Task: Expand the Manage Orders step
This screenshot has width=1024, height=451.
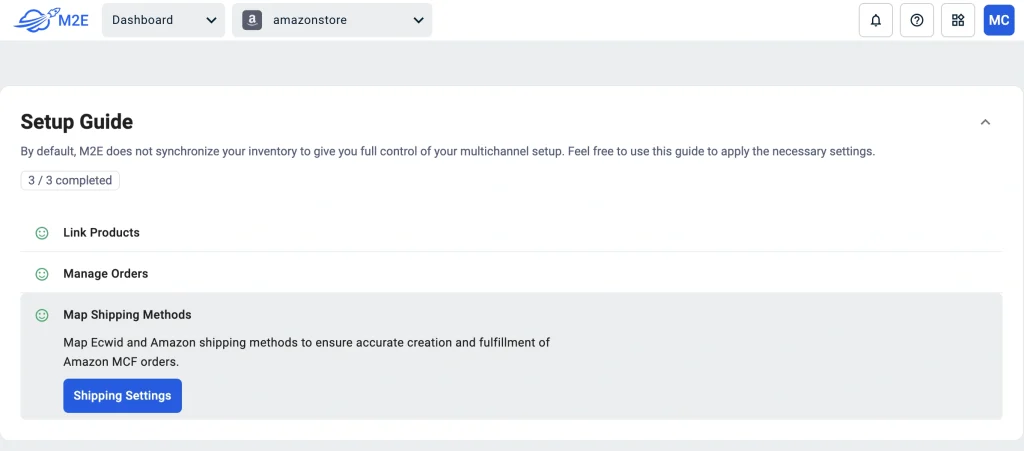Action: (x=105, y=274)
